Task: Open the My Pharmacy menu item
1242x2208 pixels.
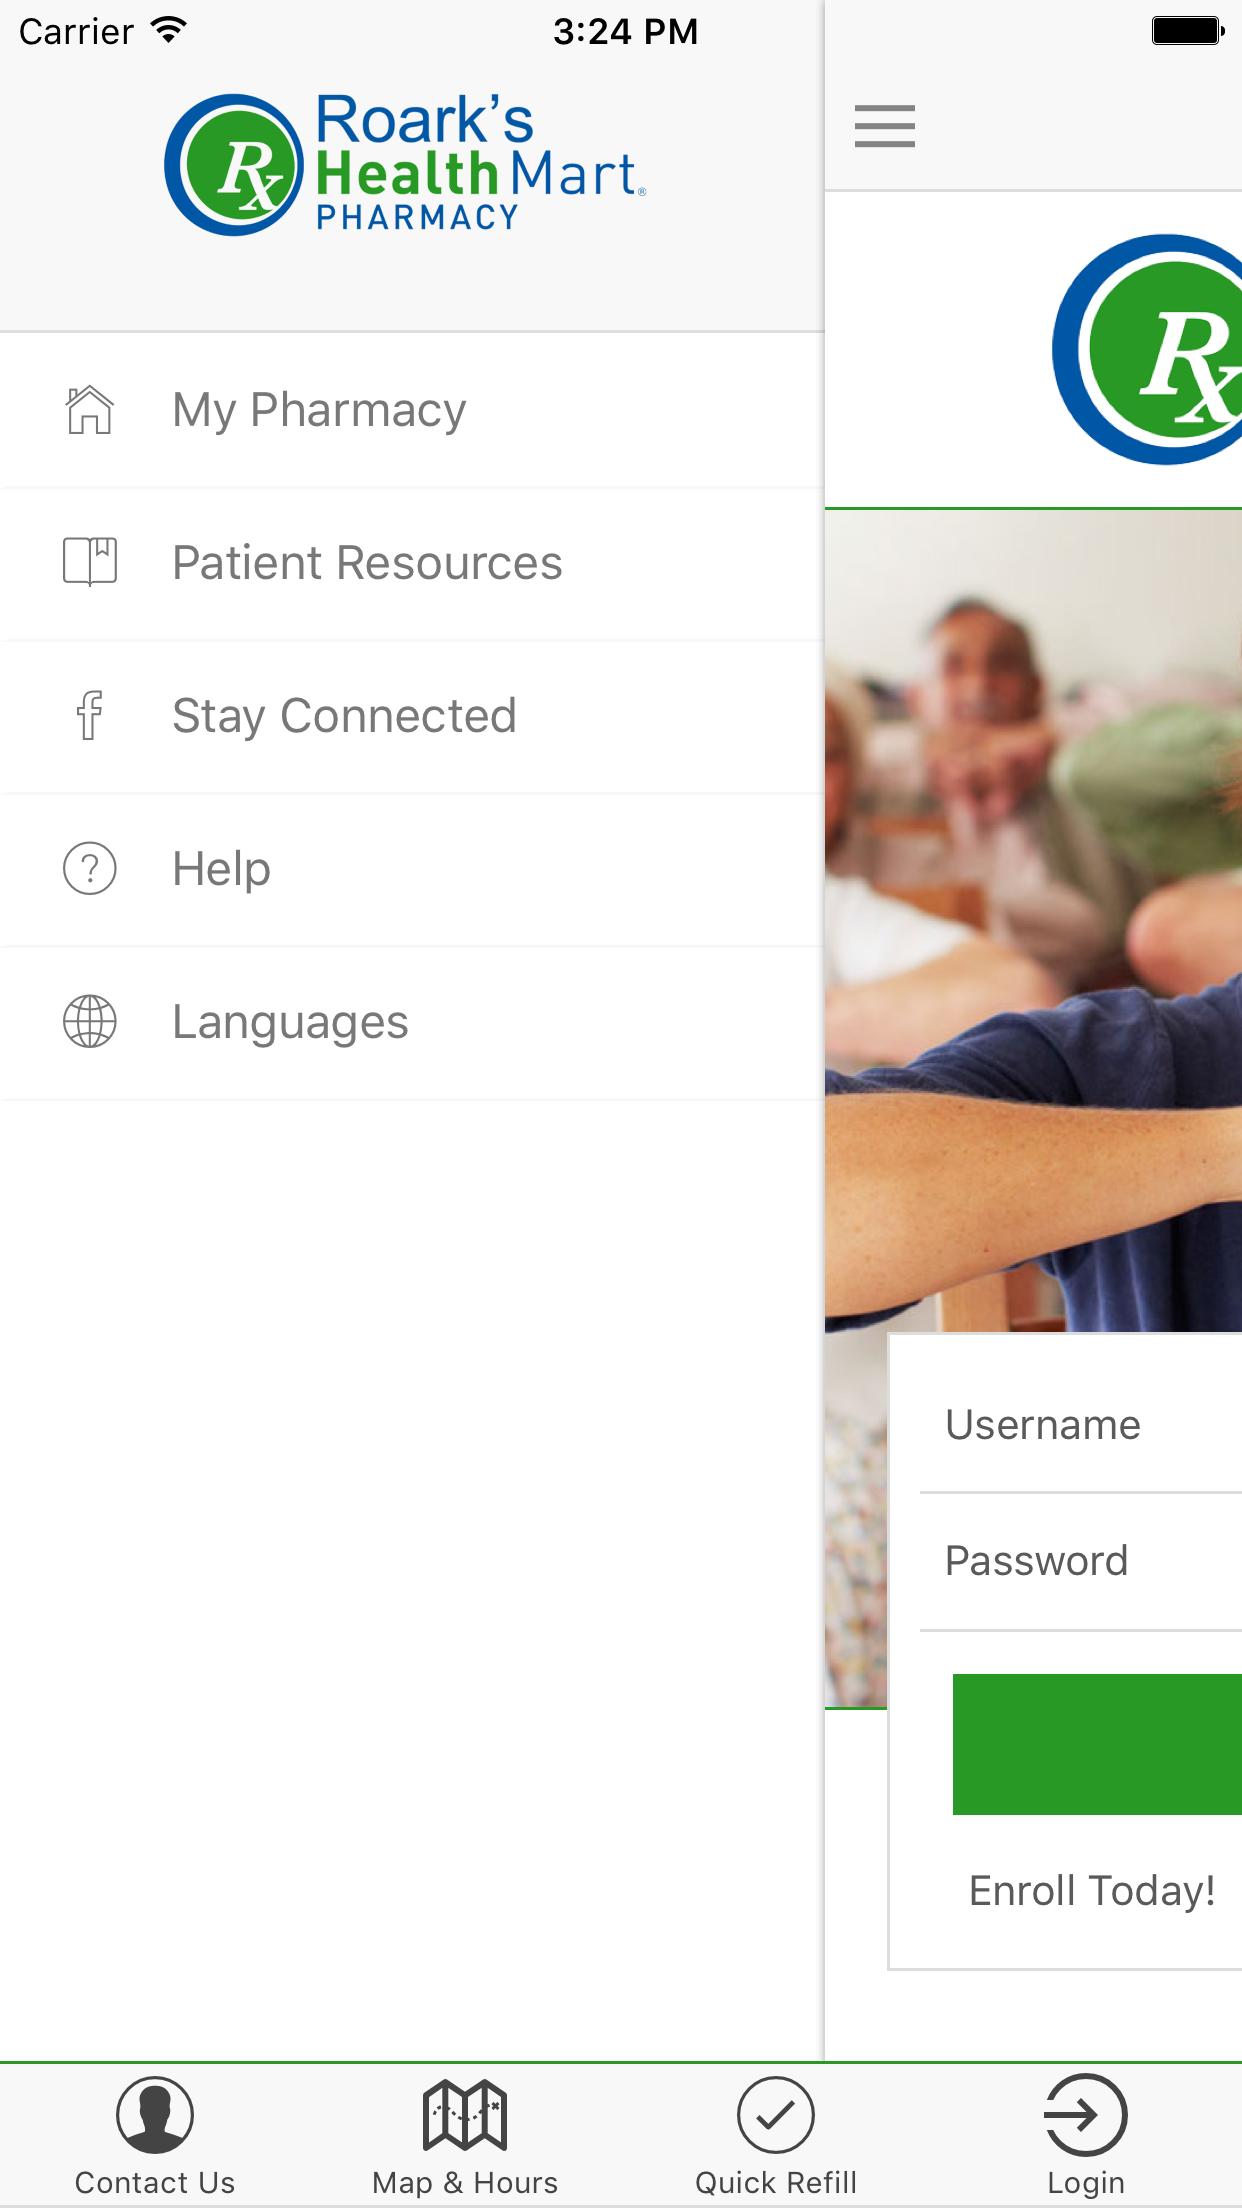Action: pyautogui.click(x=412, y=410)
